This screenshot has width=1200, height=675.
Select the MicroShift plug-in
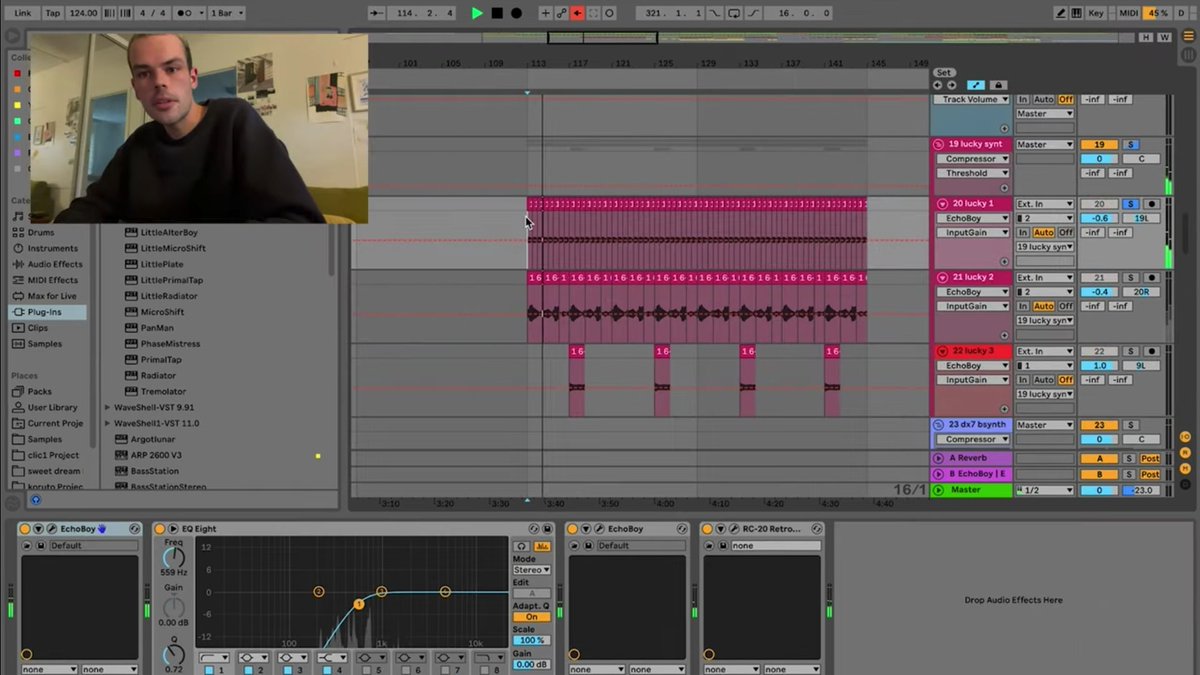point(162,312)
